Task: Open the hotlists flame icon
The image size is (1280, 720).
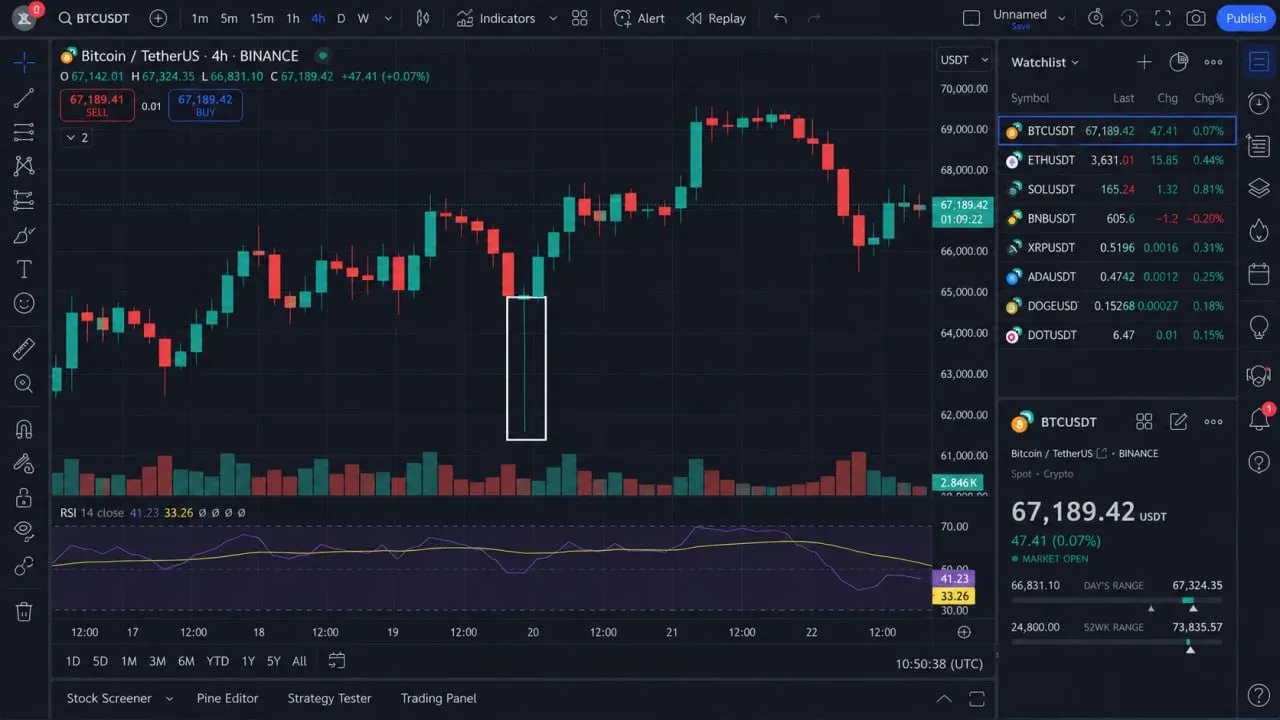Action: point(1259,230)
